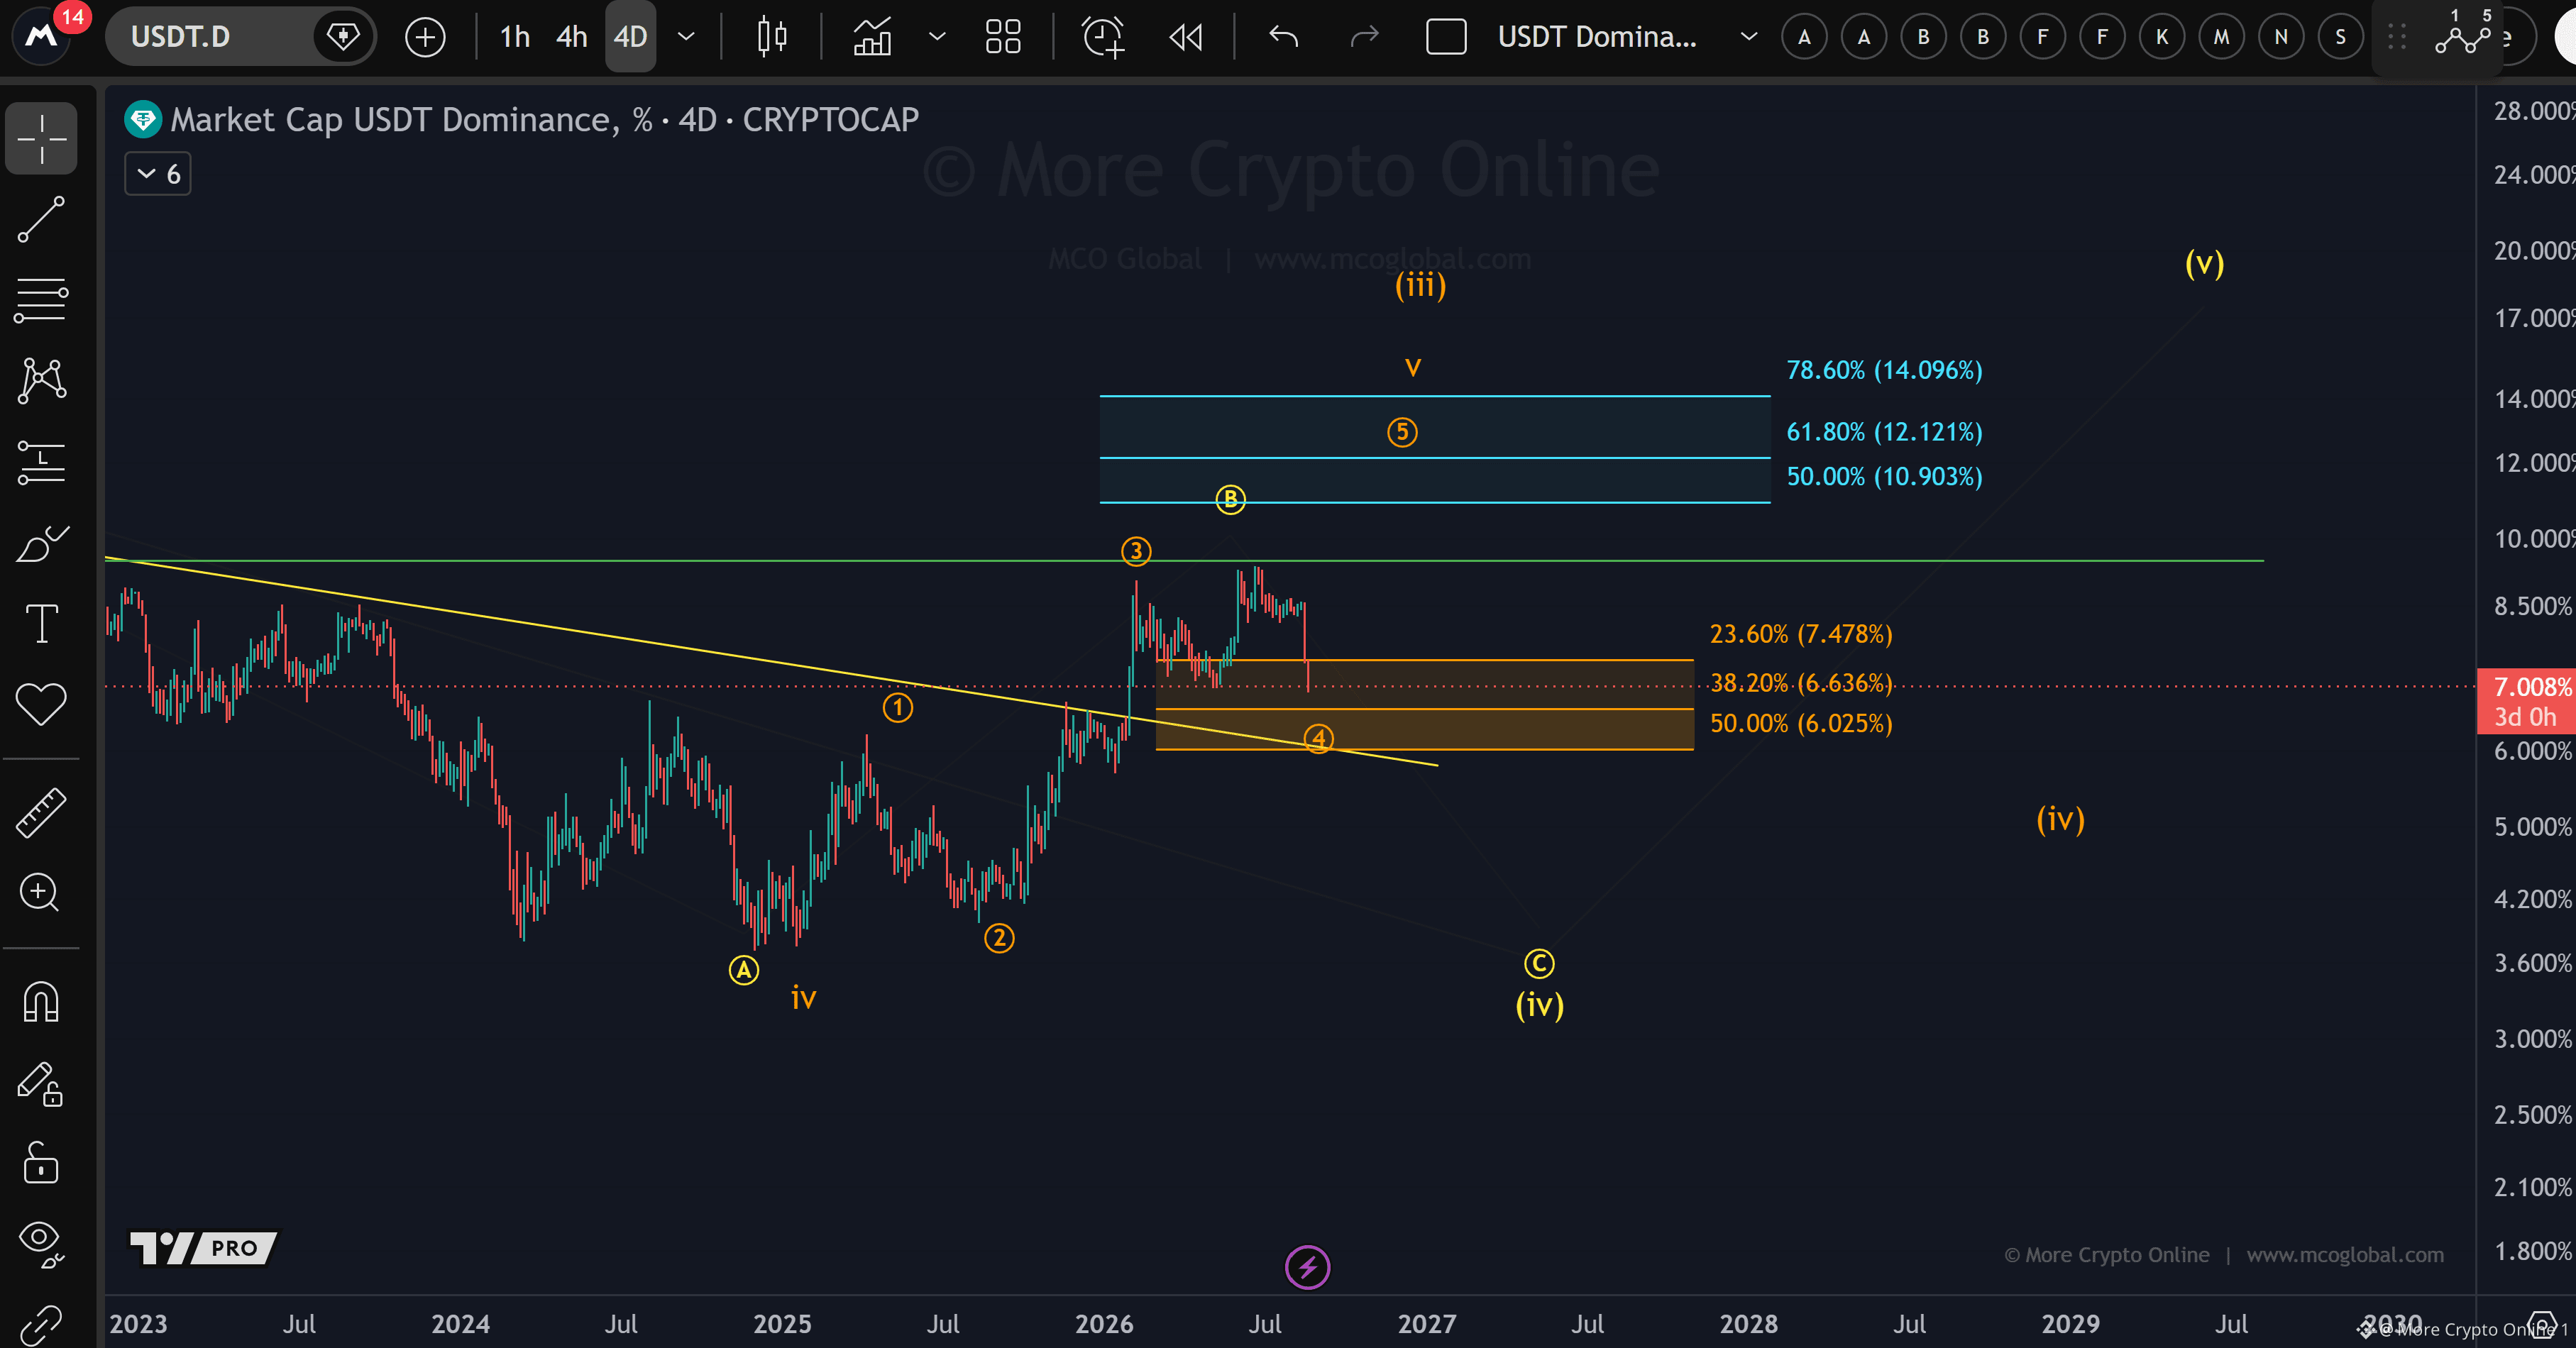Switch to the 4h interval
Image resolution: width=2576 pixels, height=1348 pixels.
pyautogui.click(x=572, y=37)
